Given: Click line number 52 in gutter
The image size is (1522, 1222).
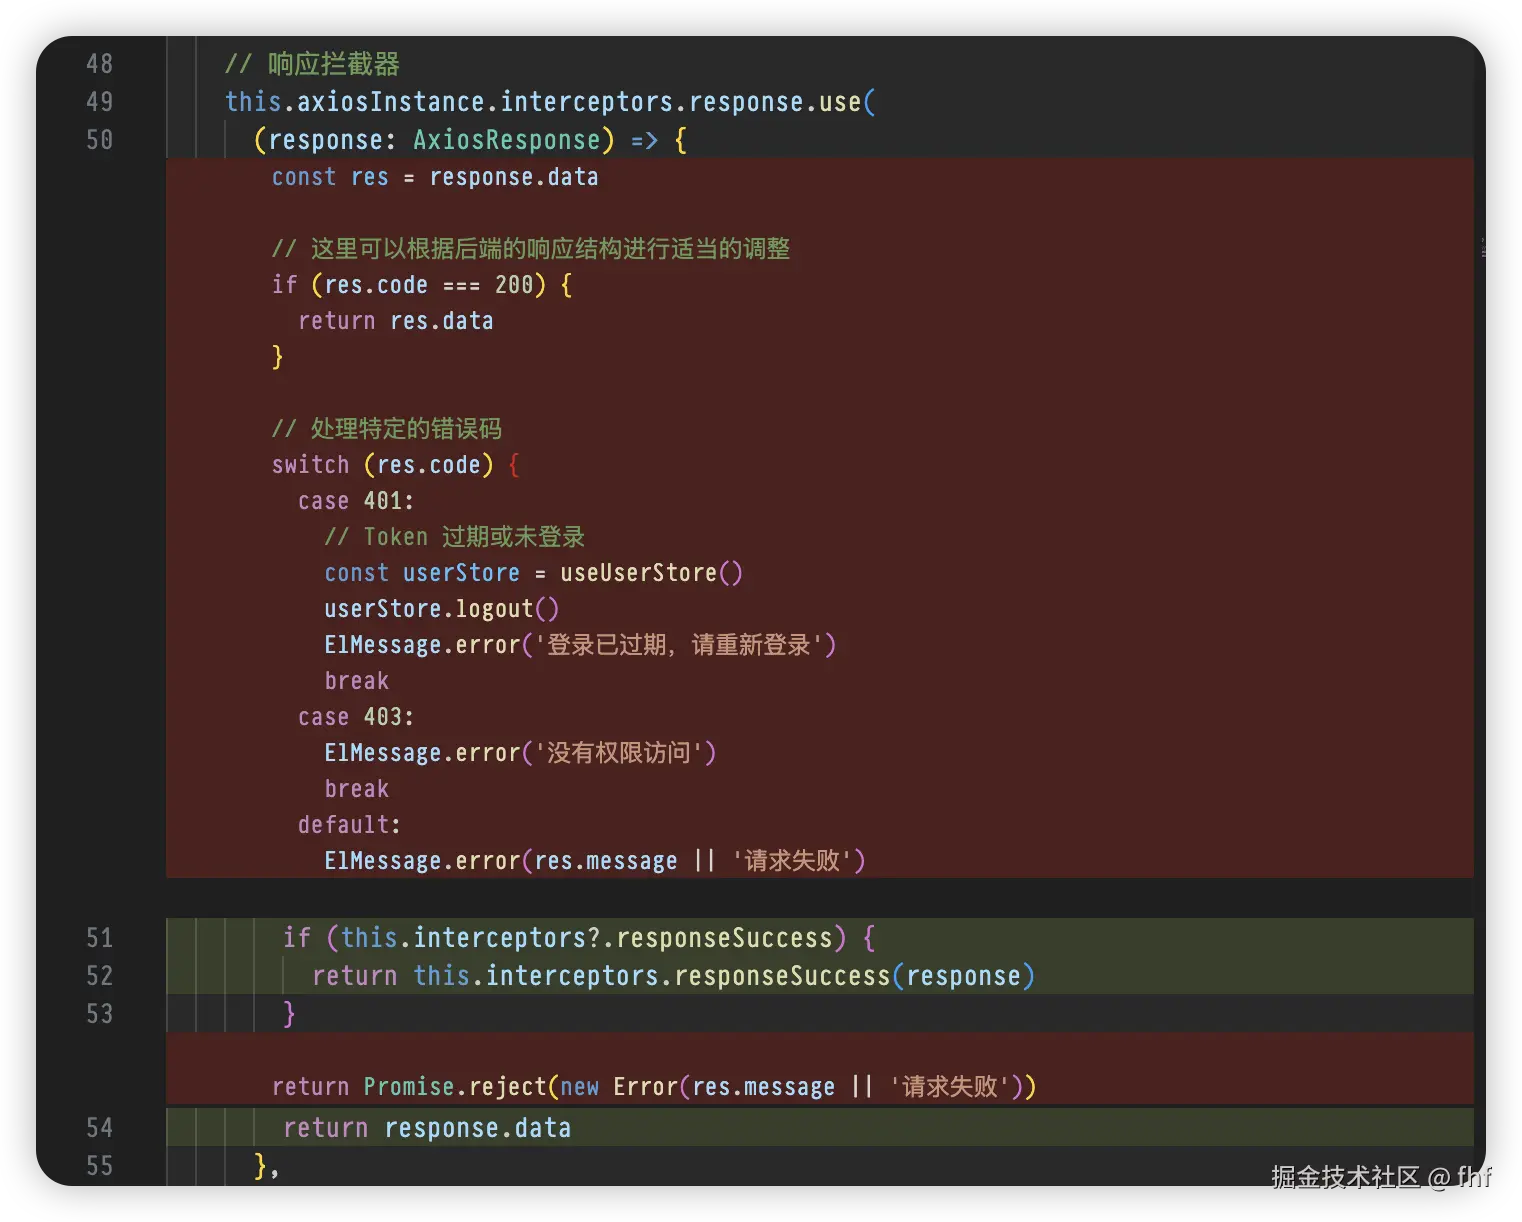Looking at the screenshot, I should pos(99,976).
